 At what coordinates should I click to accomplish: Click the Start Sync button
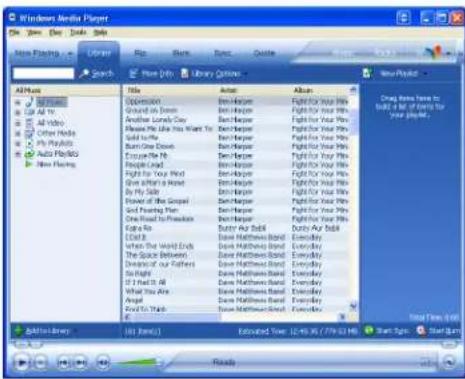pos(386,331)
